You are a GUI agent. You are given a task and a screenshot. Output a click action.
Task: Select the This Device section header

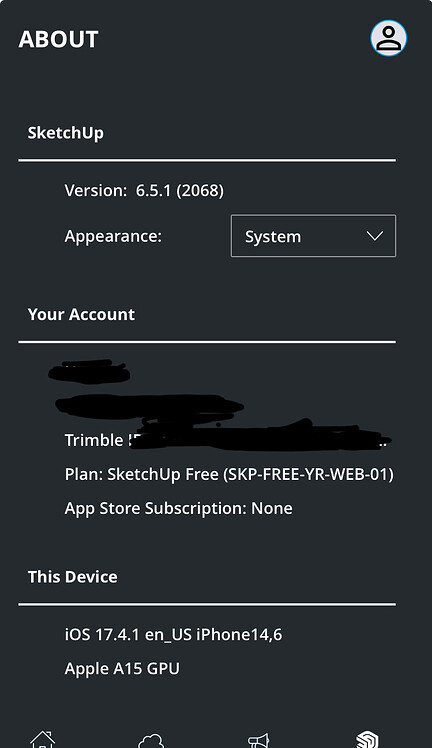click(72, 577)
